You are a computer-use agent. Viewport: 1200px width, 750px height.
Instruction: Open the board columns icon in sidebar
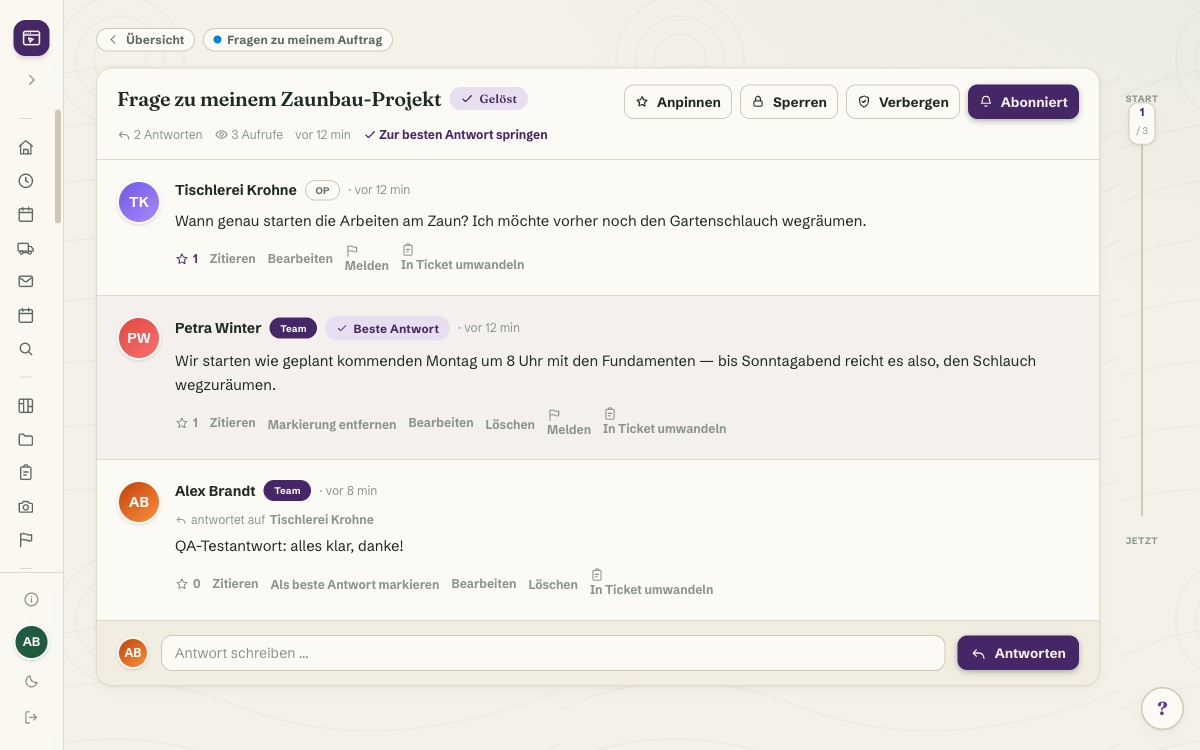26,405
